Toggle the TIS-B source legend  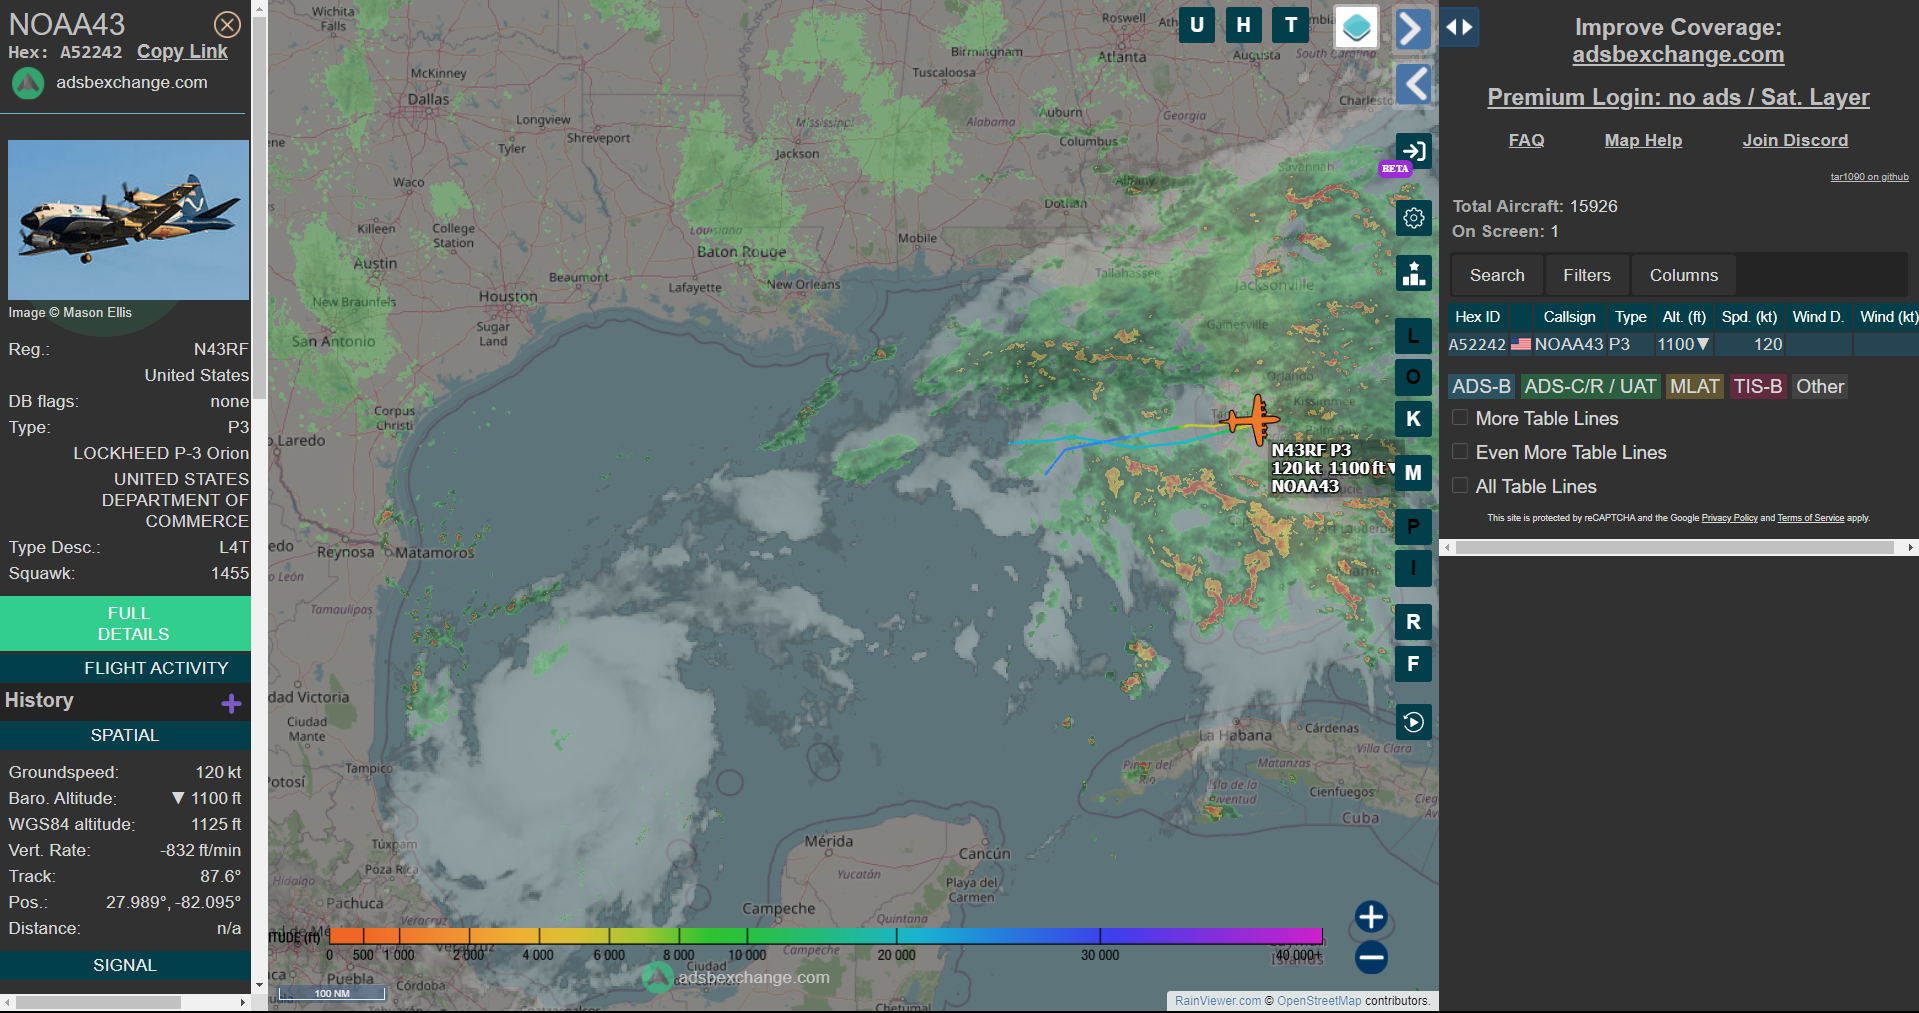pos(1757,387)
